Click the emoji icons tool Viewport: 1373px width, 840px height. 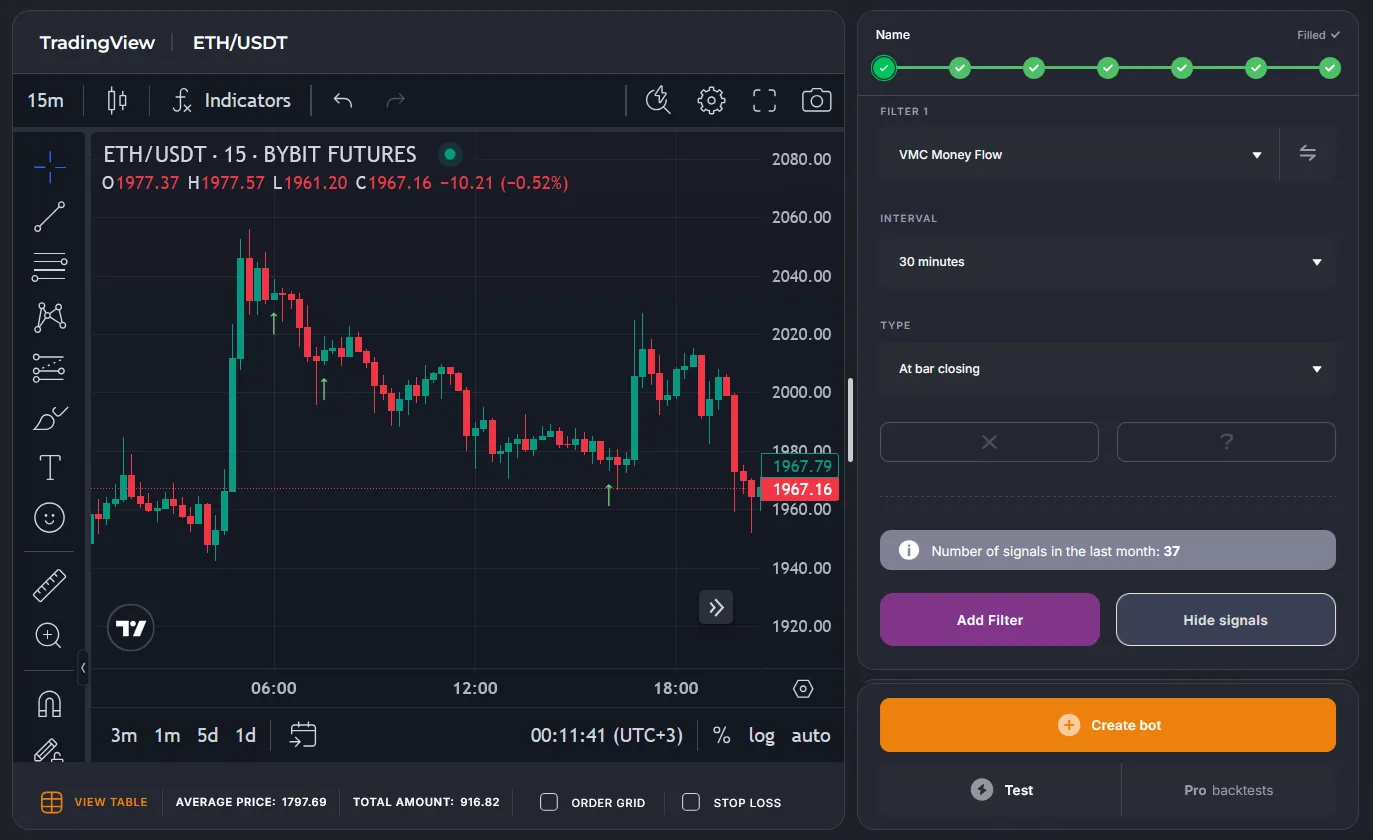(x=49, y=517)
